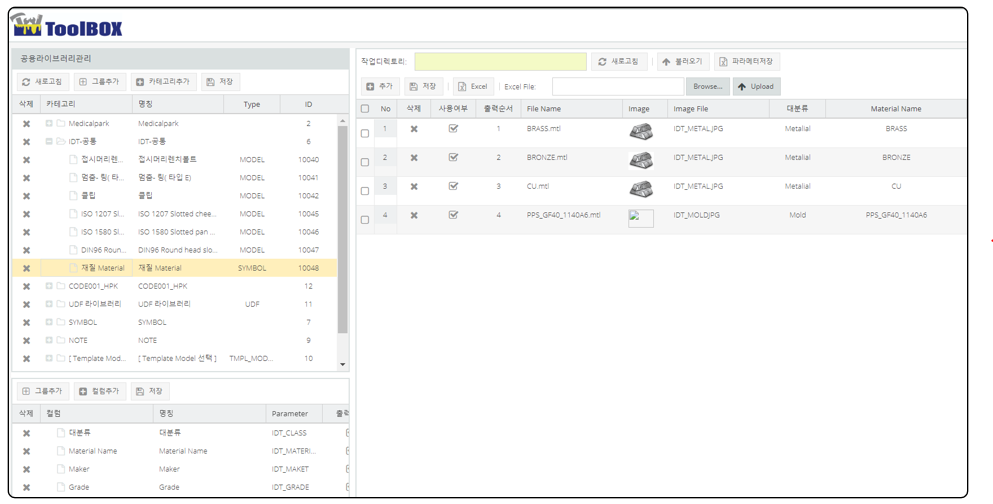Image resolution: width=993 pixels, height=504 pixels.
Task: Delete the ID 10045 ISO 1207 model row
Action: 26,215
